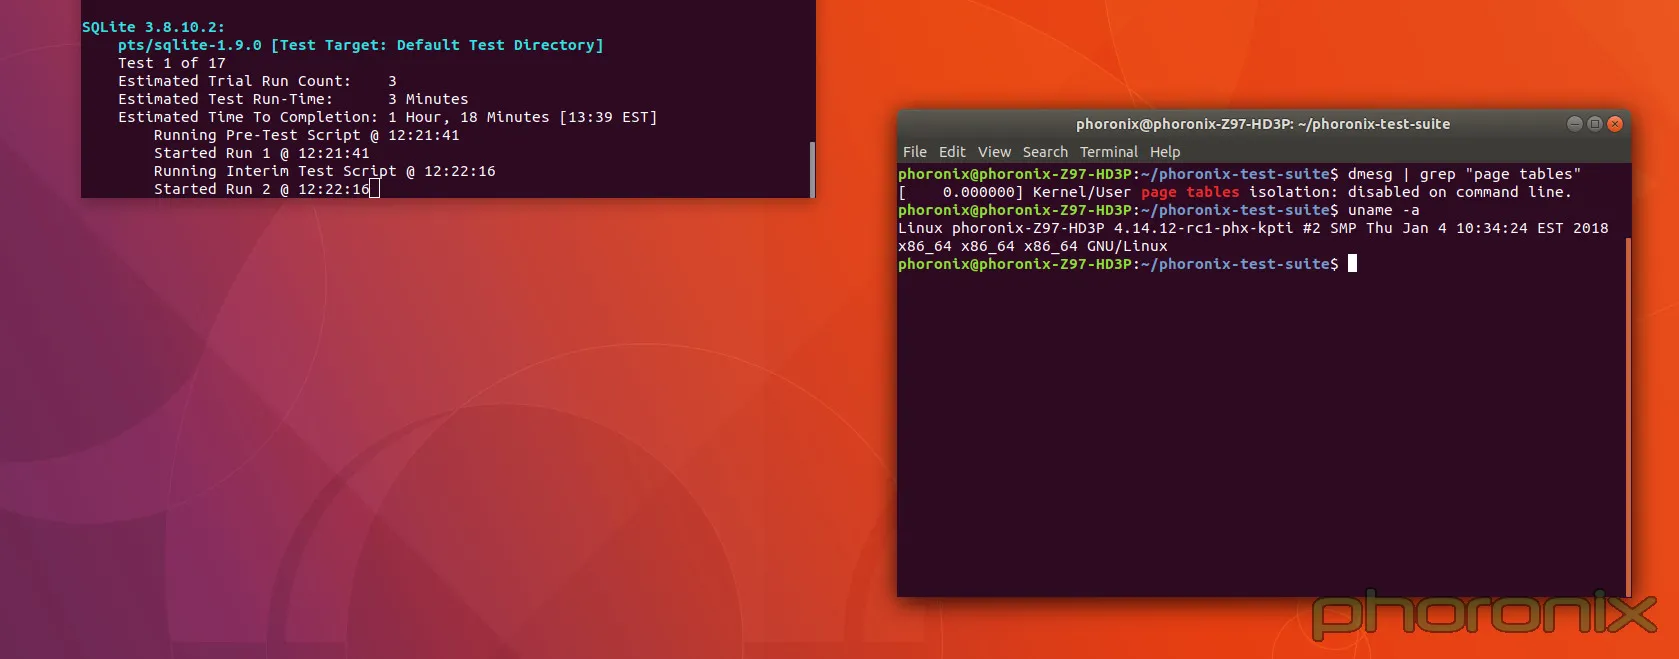This screenshot has width=1679, height=659.
Task: Open the Edit menu in the terminal
Action: point(952,152)
